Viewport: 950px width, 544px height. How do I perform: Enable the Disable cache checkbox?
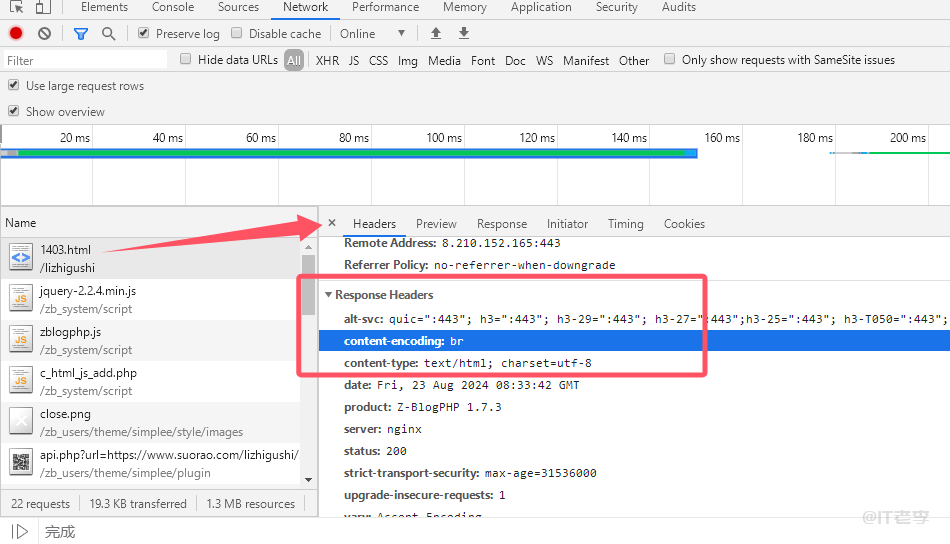click(237, 33)
